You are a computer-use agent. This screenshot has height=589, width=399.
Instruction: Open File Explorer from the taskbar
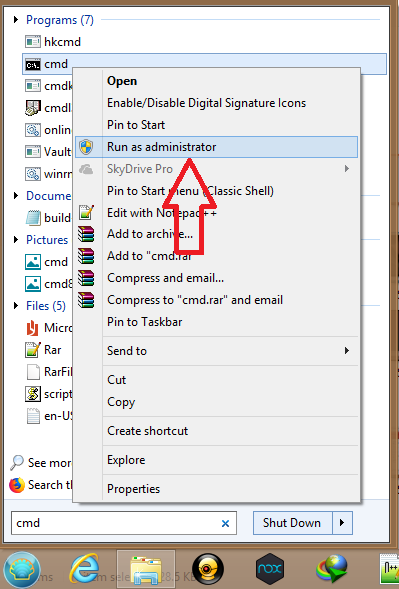(x=146, y=569)
